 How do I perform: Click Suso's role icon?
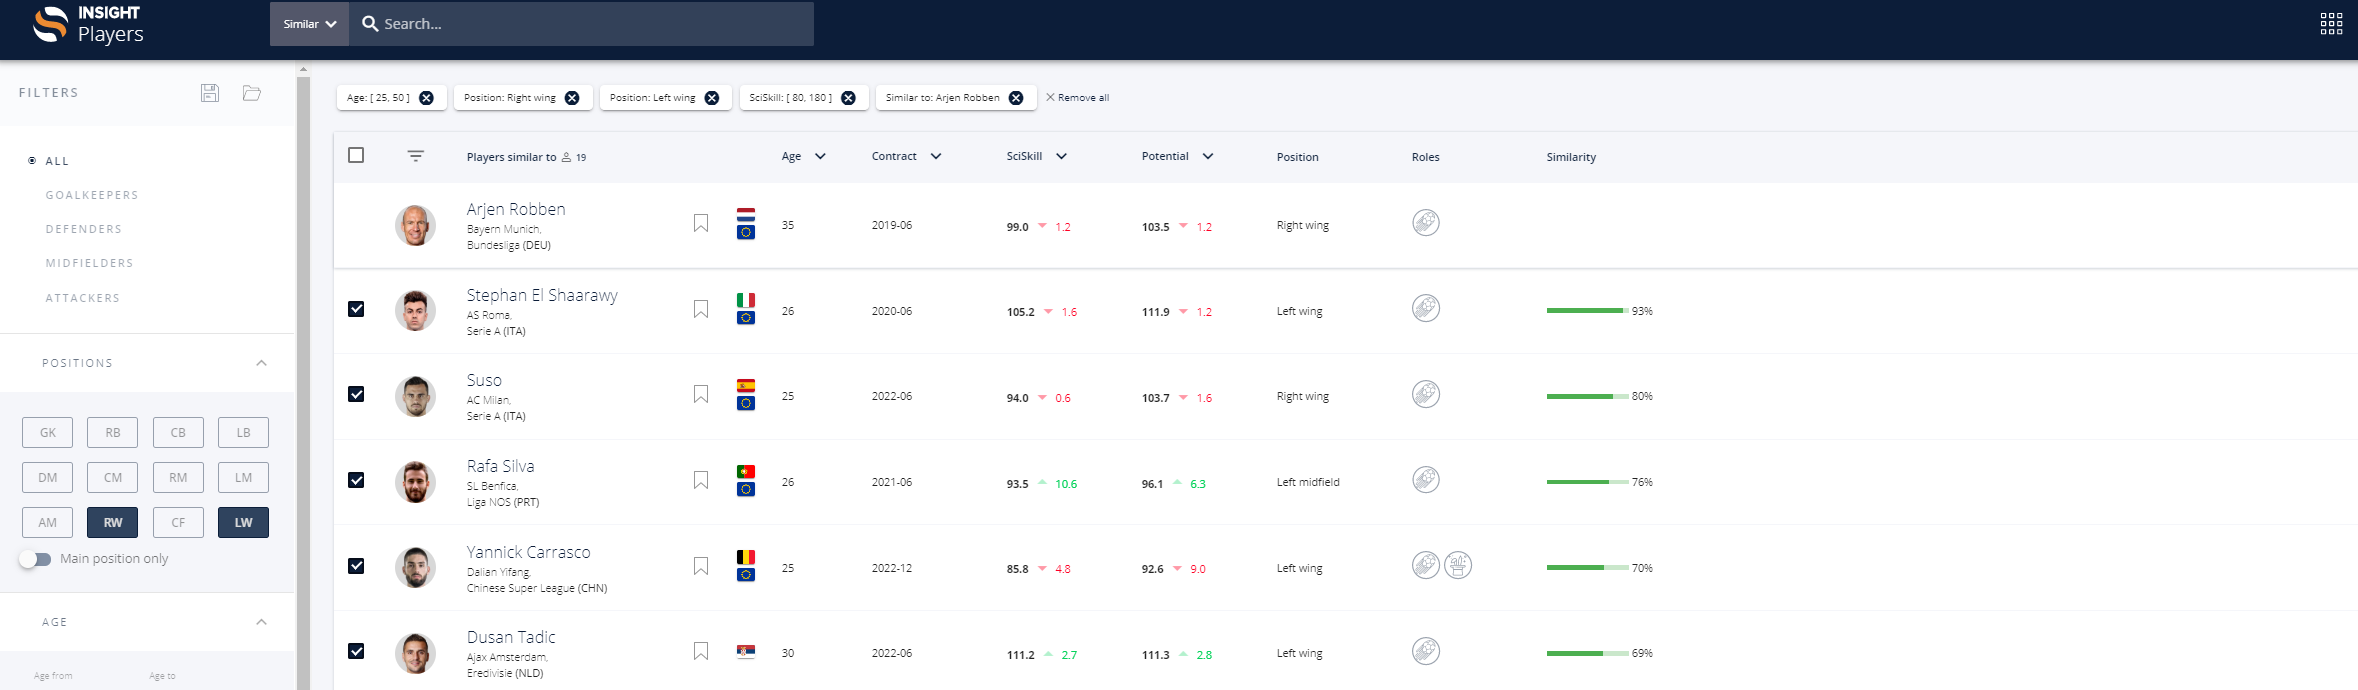(1426, 394)
